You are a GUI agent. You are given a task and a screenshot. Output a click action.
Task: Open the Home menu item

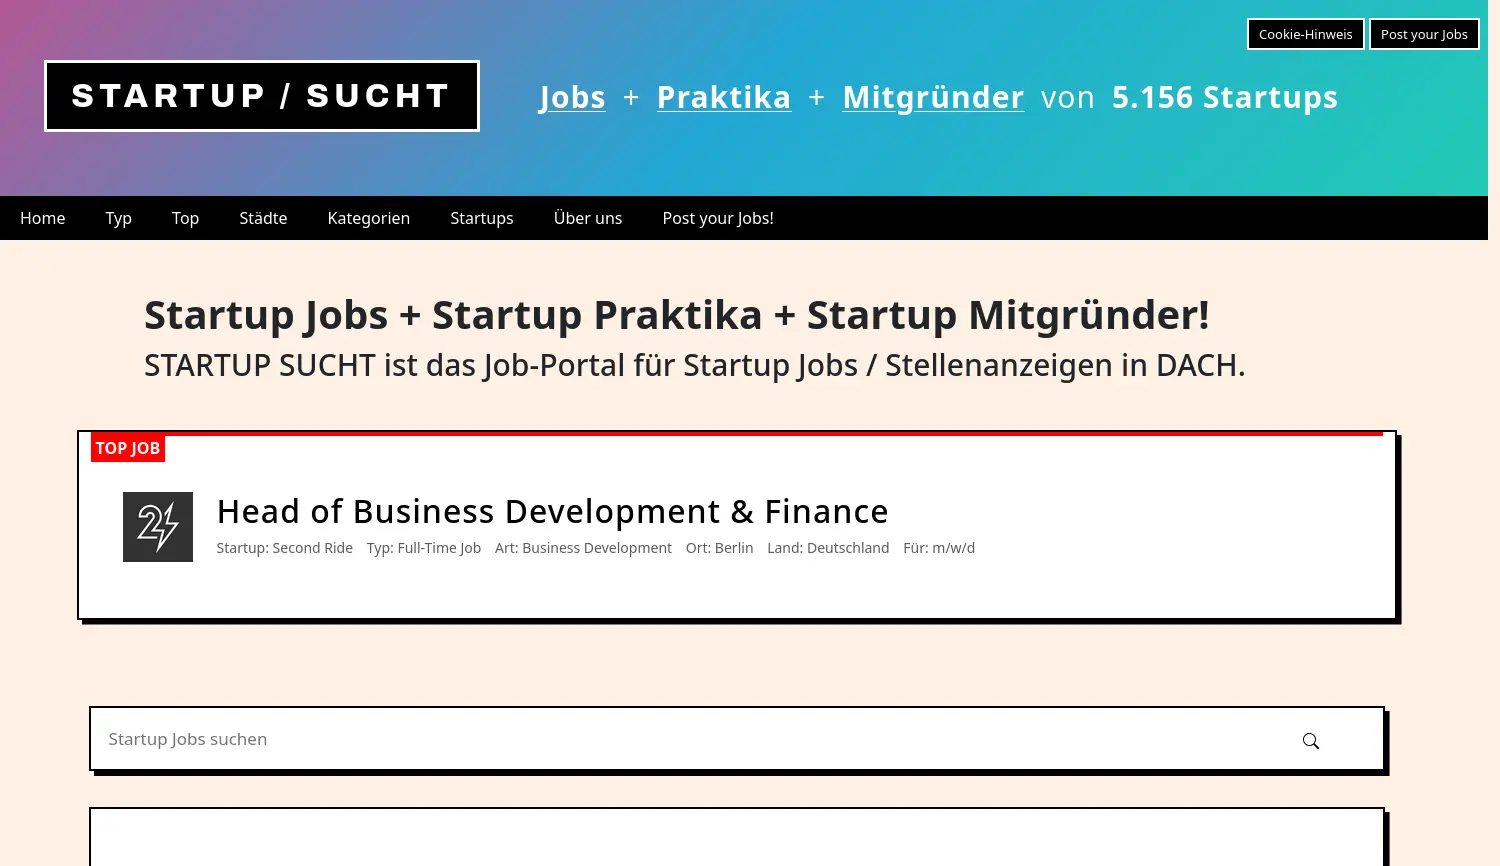coord(42,217)
